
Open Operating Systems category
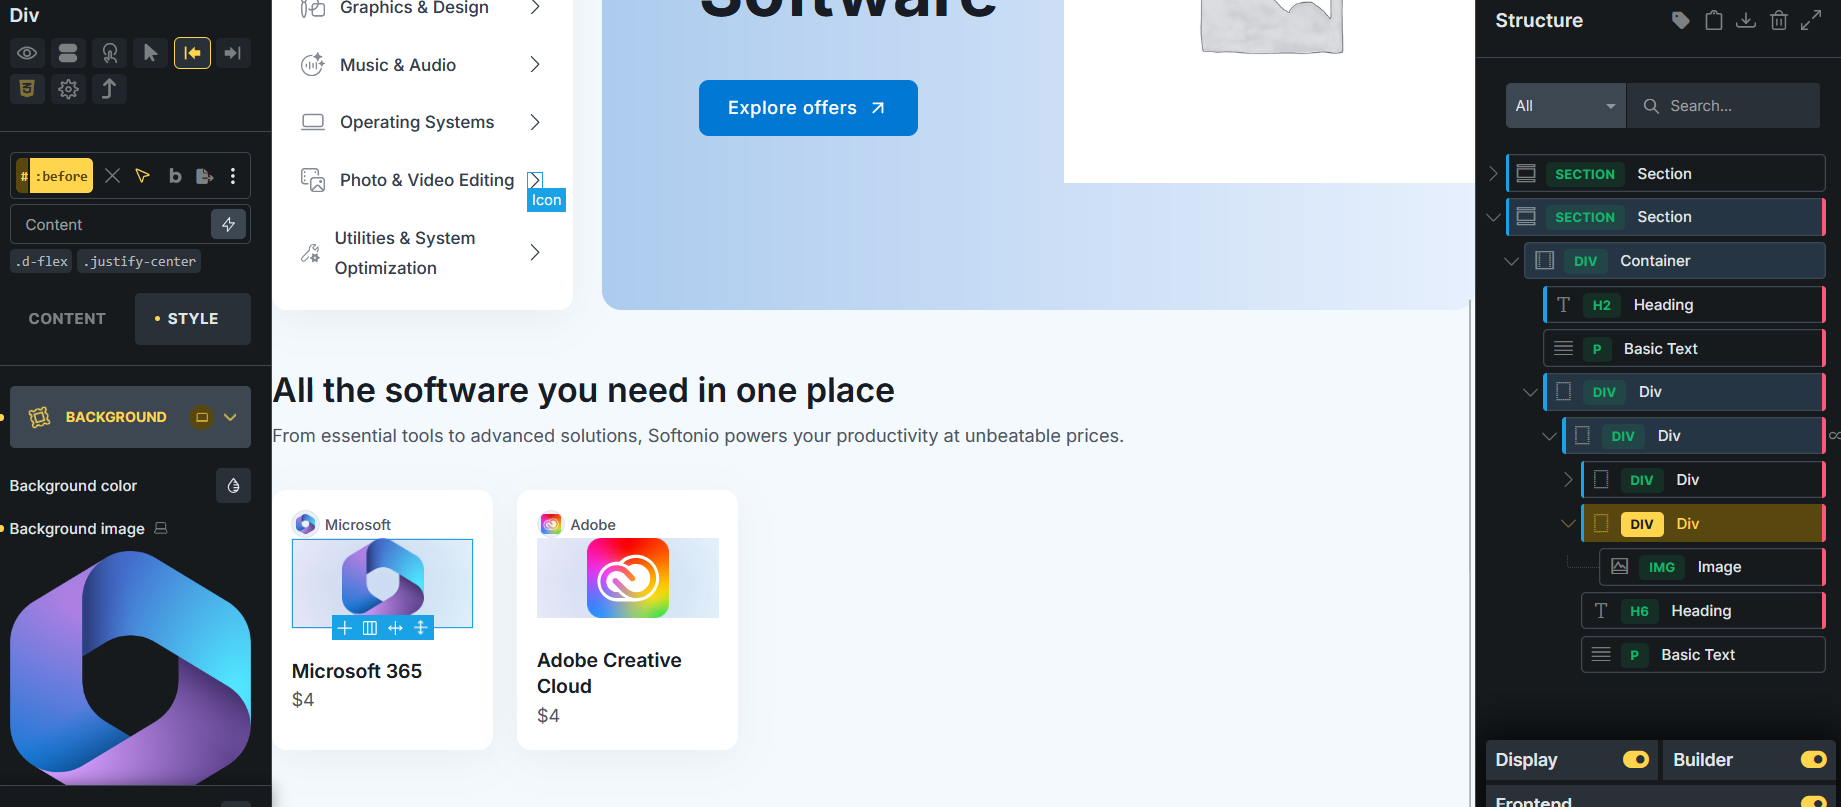coord(417,122)
